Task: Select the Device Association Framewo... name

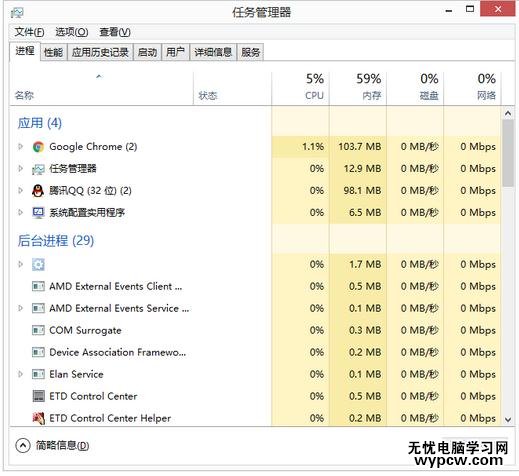Action: click(x=118, y=352)
